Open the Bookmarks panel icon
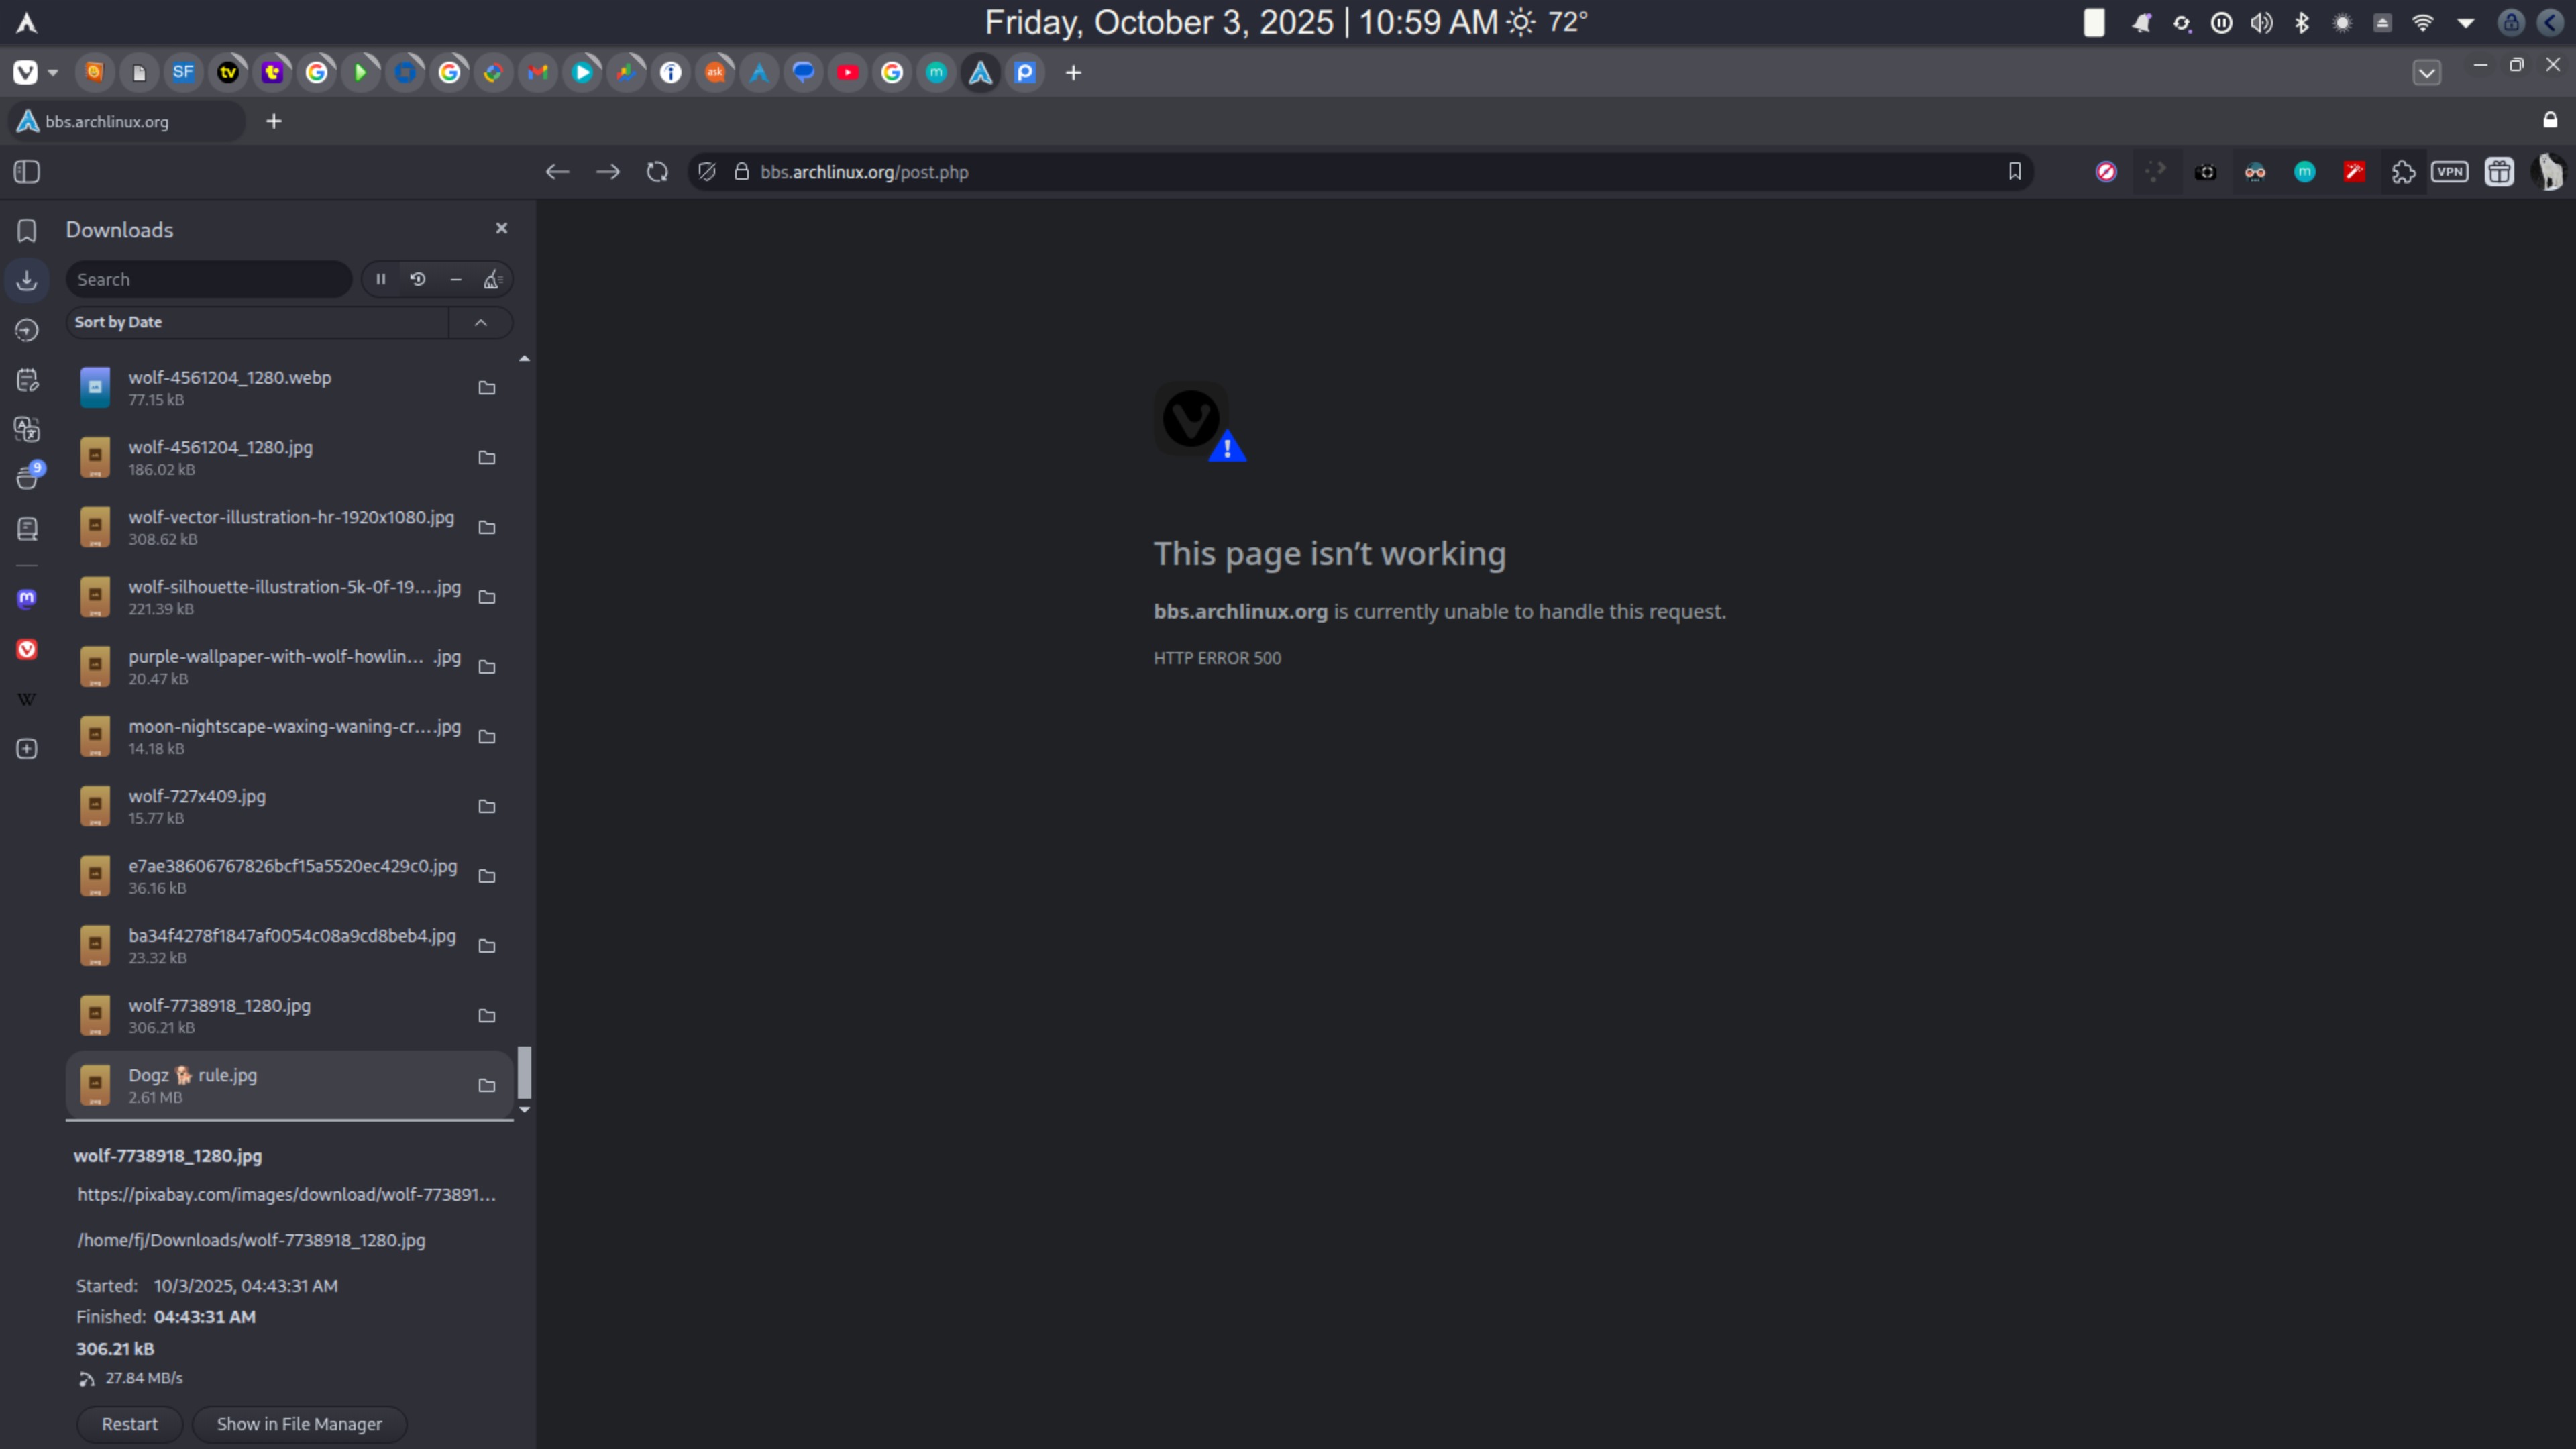The image size is (2576, 1449). coord(27,231)
